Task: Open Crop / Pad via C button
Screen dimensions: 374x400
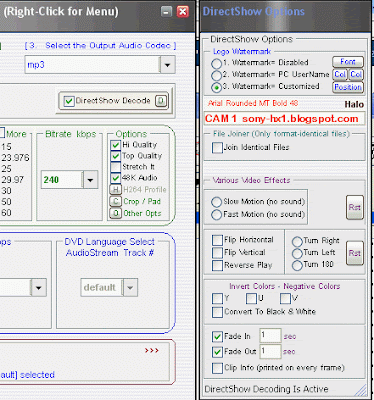Action: click(115, 201)
